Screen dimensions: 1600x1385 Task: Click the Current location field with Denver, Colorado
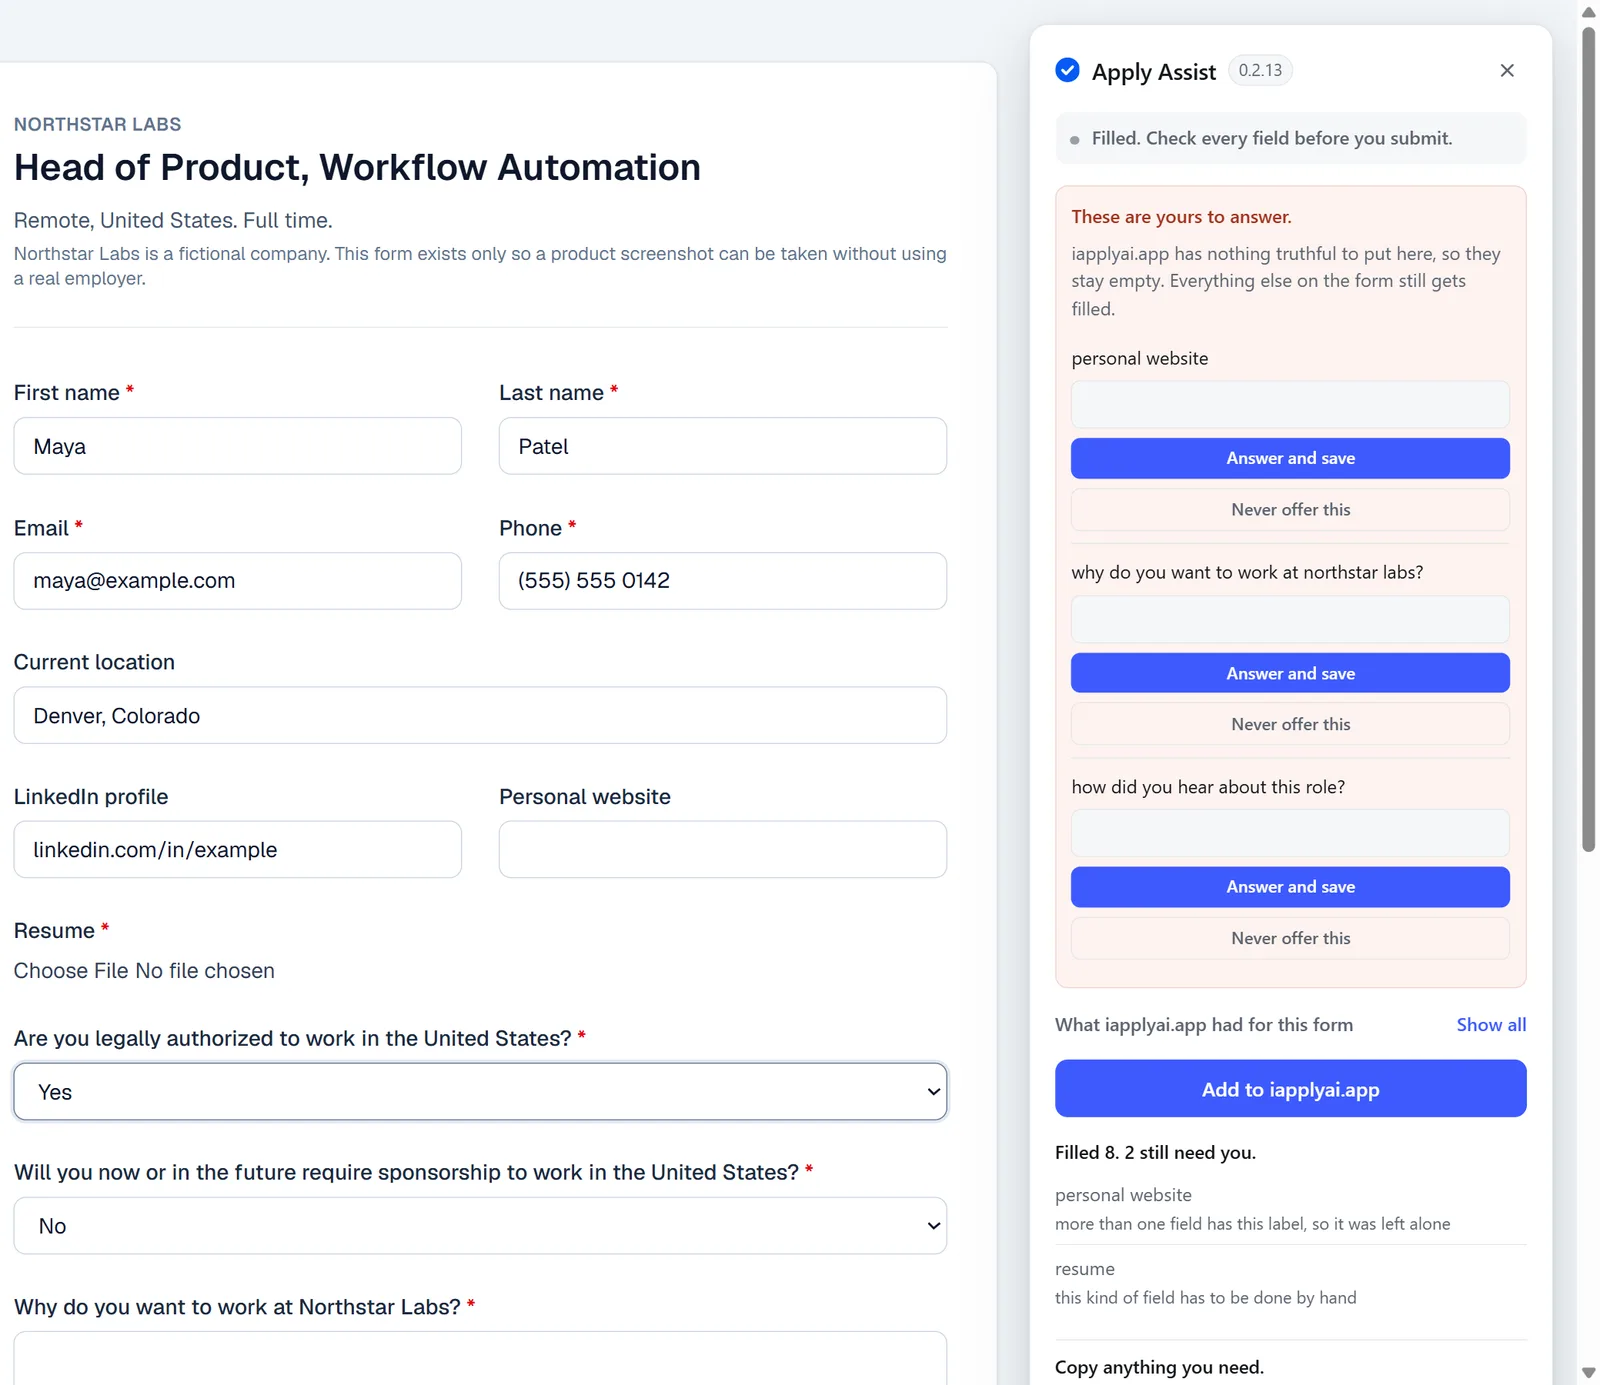(x=480, y=715)
